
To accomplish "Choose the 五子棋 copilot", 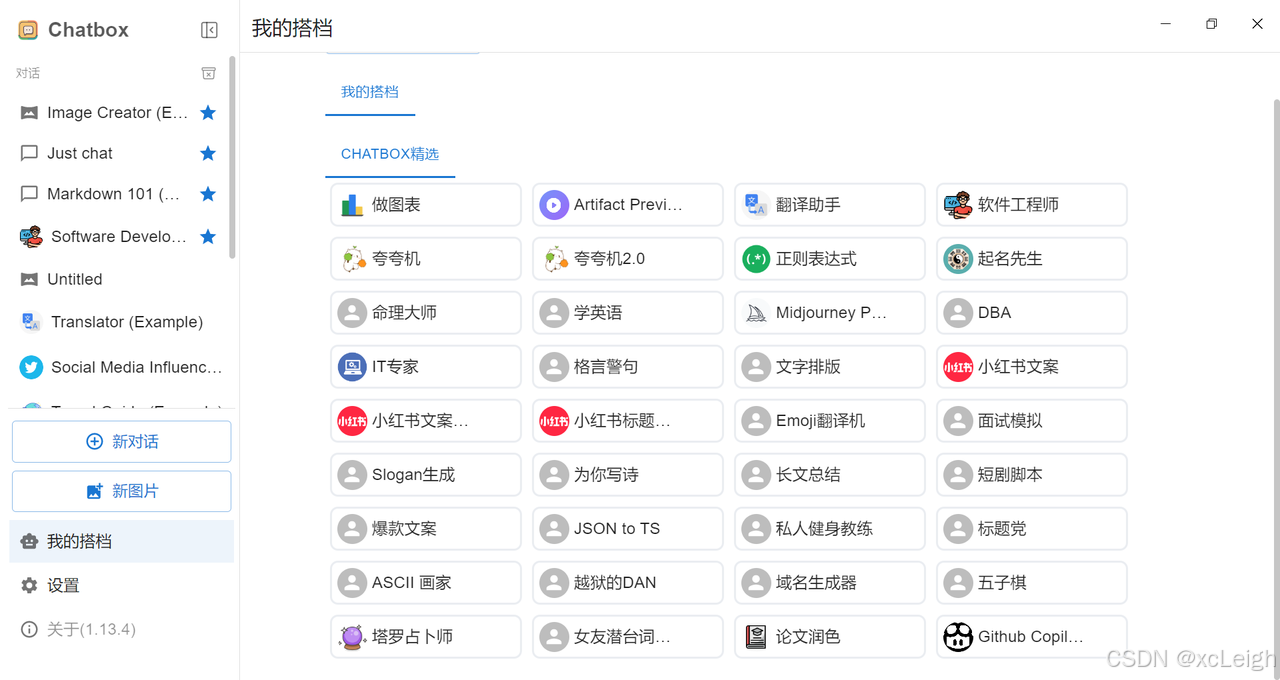I will [1032, 583].
